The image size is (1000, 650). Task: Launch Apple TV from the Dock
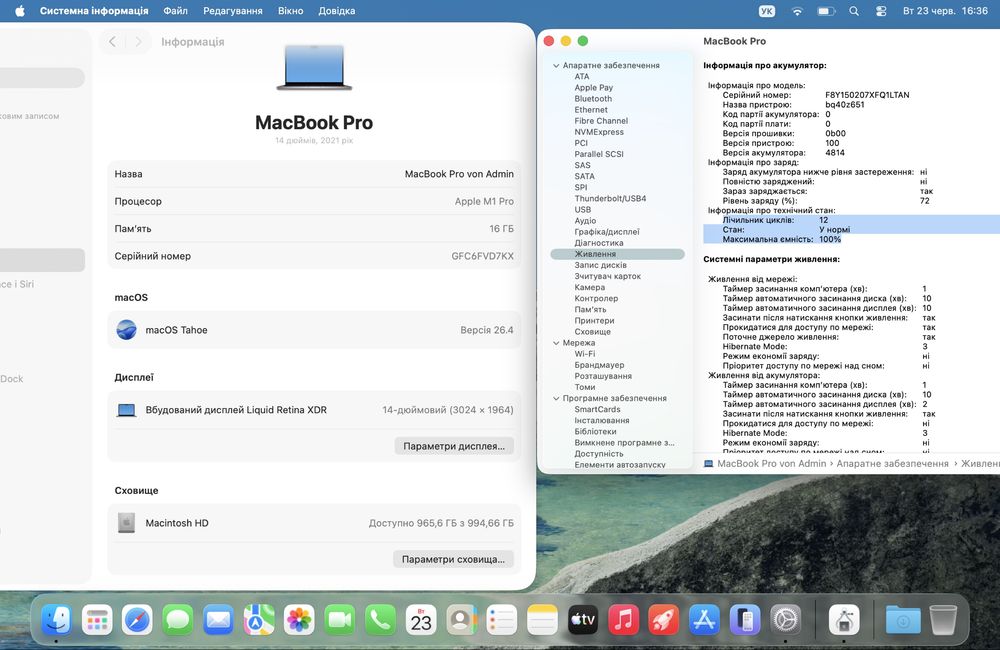583,619
